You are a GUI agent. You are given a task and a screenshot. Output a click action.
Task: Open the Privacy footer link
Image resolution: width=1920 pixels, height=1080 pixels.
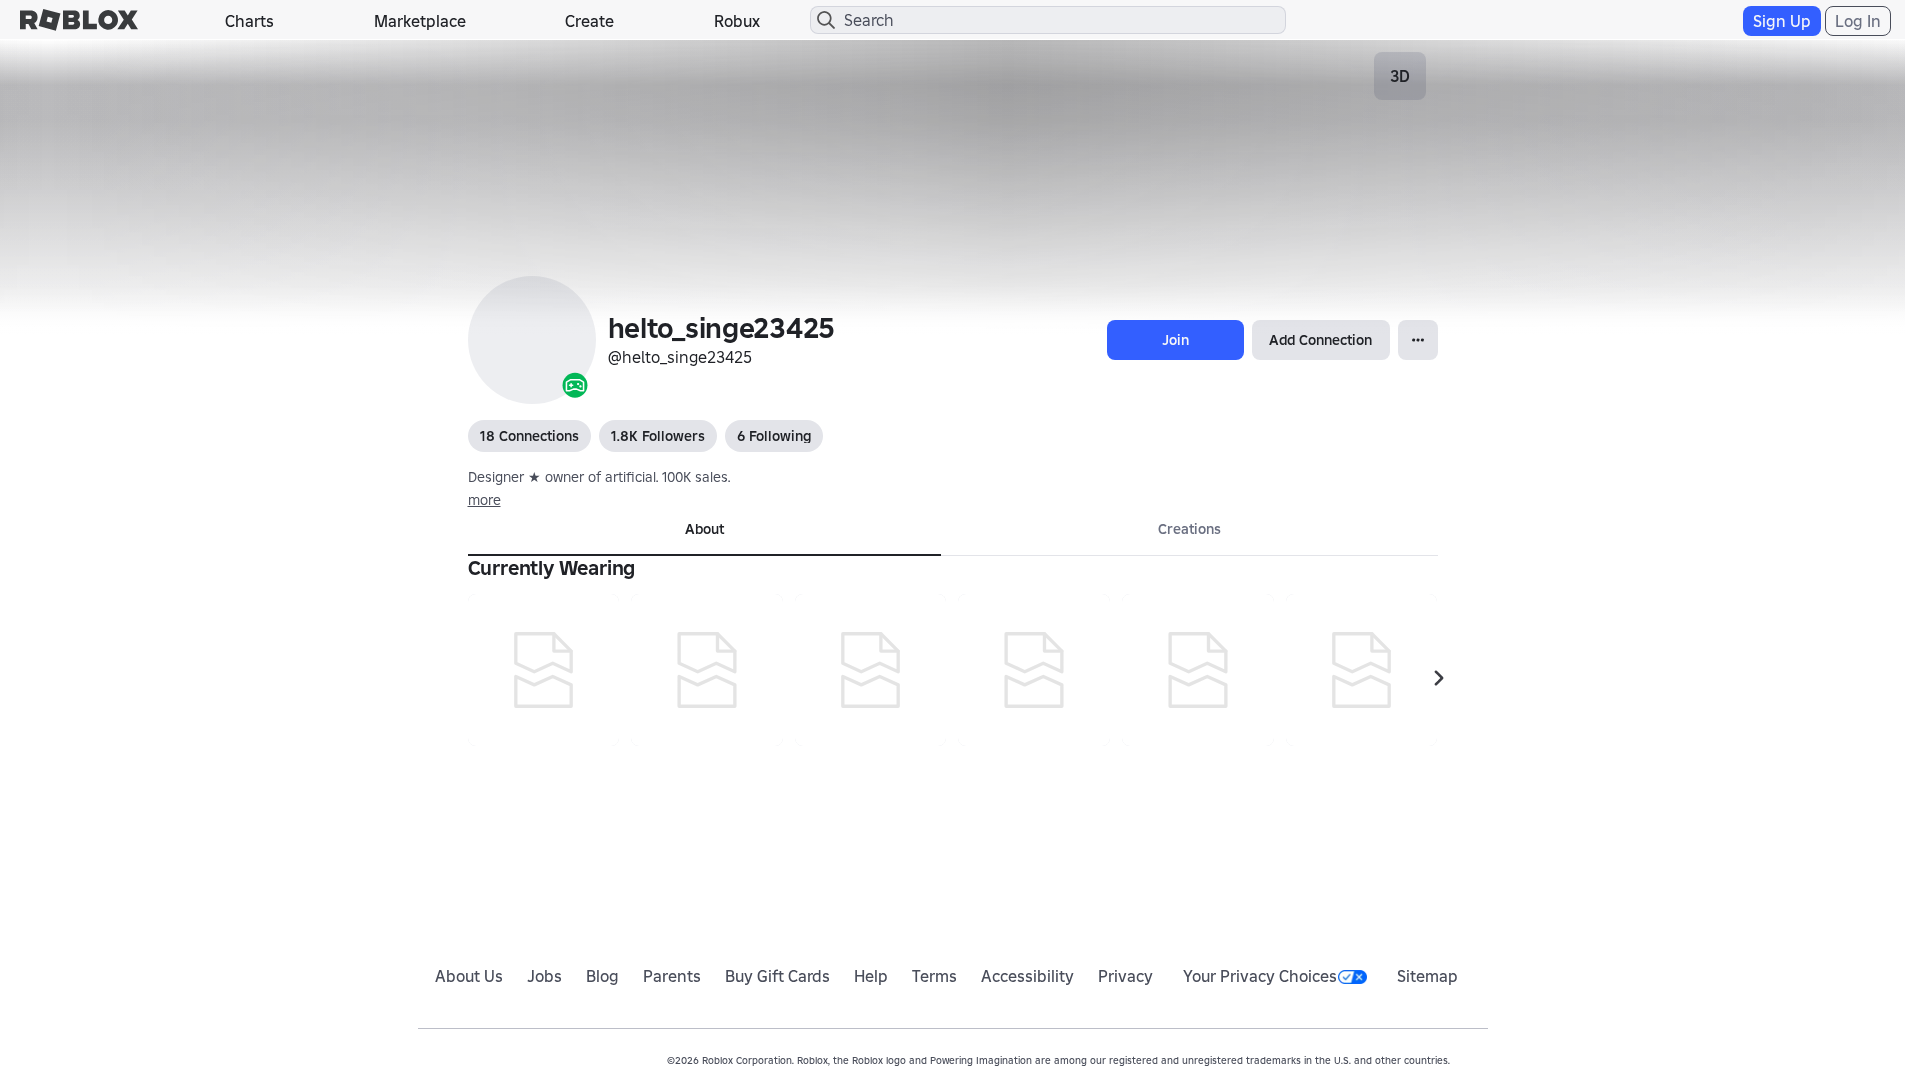click(1125, 976)
